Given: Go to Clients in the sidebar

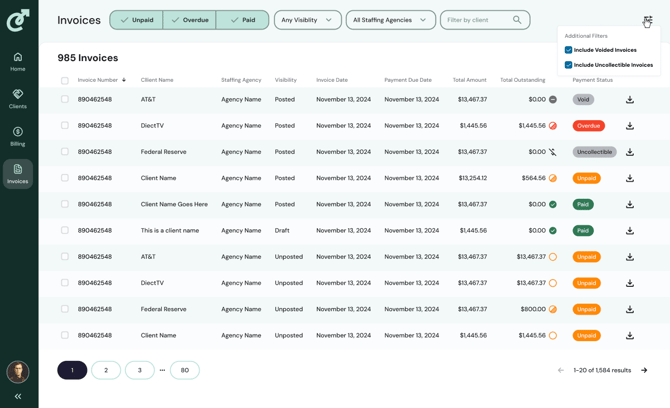Looking at the screenshot, I should click(x=18, y=98).
